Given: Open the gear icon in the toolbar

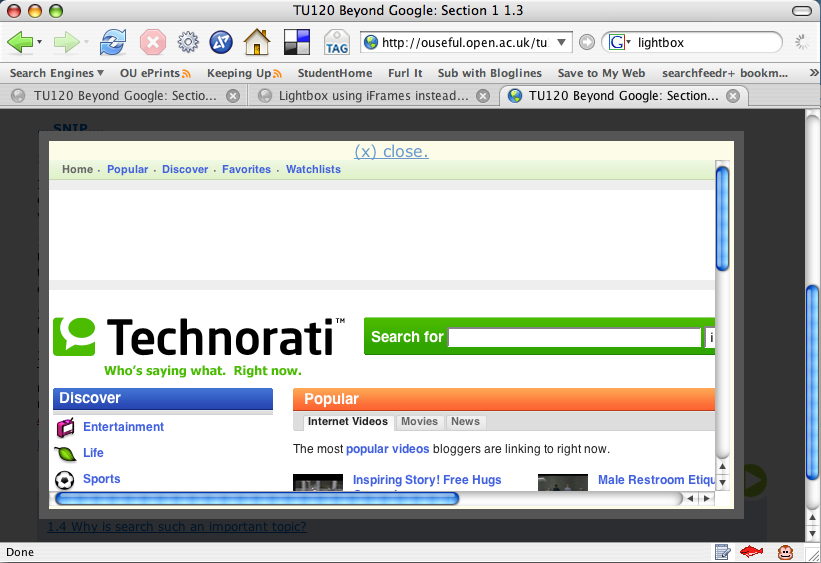Looking at the screenshot, I should (188, 42).
